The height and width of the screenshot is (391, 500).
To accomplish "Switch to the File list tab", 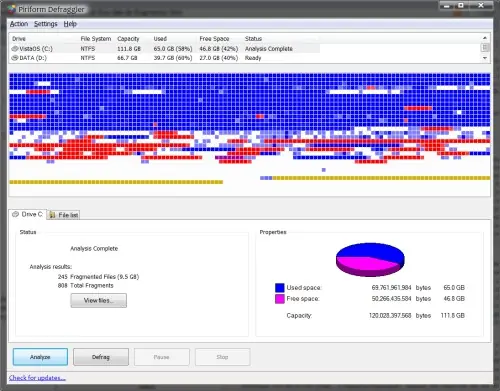I will [x=64, y=215].
